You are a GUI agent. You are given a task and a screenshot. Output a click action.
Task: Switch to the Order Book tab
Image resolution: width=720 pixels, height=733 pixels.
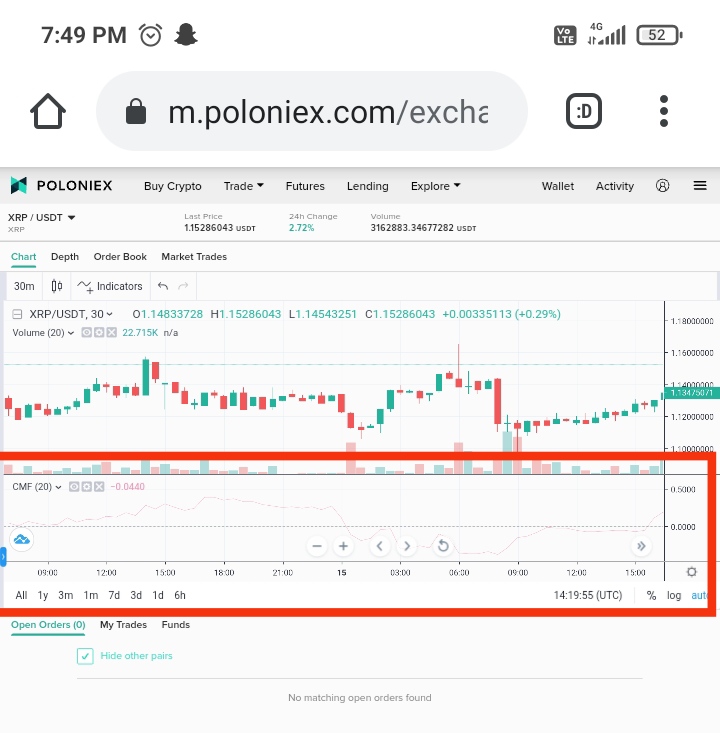tap(120, 257)
